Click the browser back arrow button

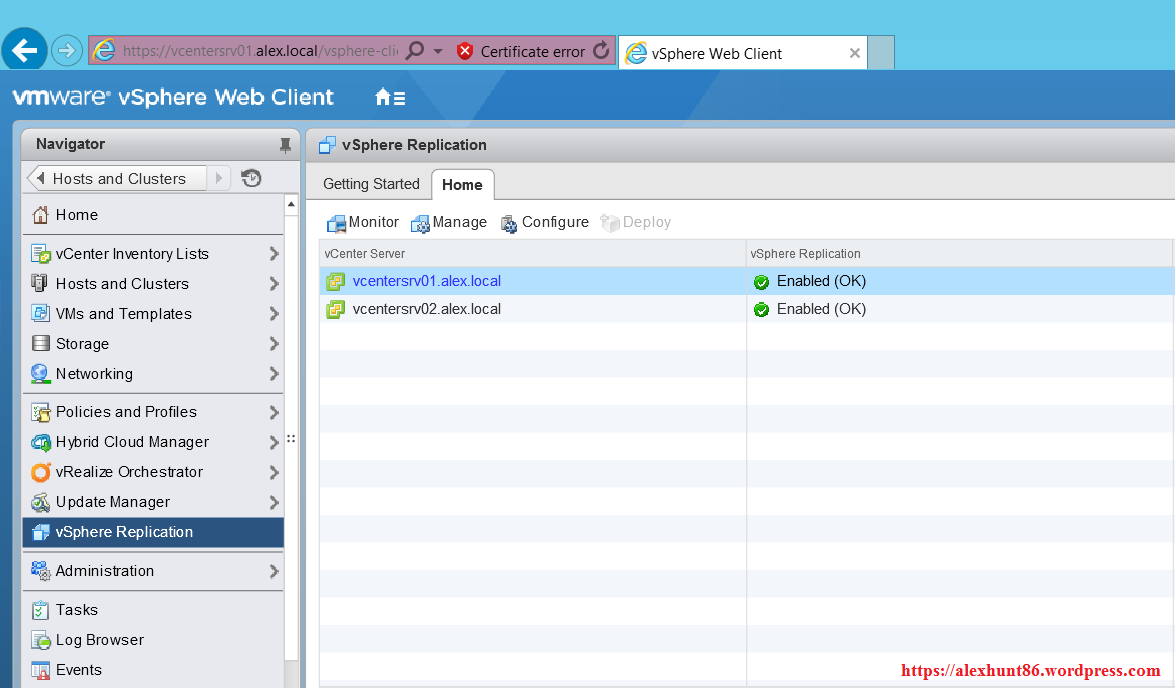tap(24, 50)
